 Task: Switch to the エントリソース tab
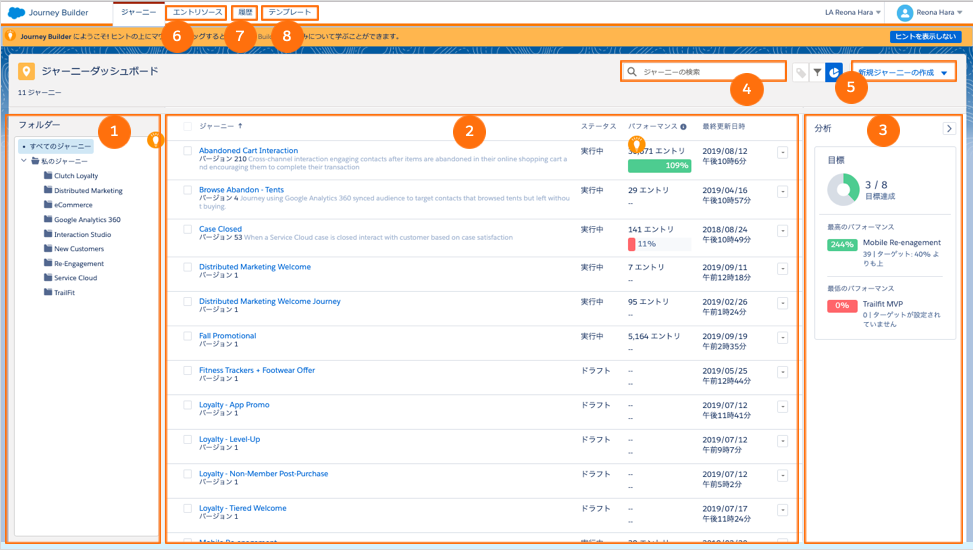pos(196,12)
